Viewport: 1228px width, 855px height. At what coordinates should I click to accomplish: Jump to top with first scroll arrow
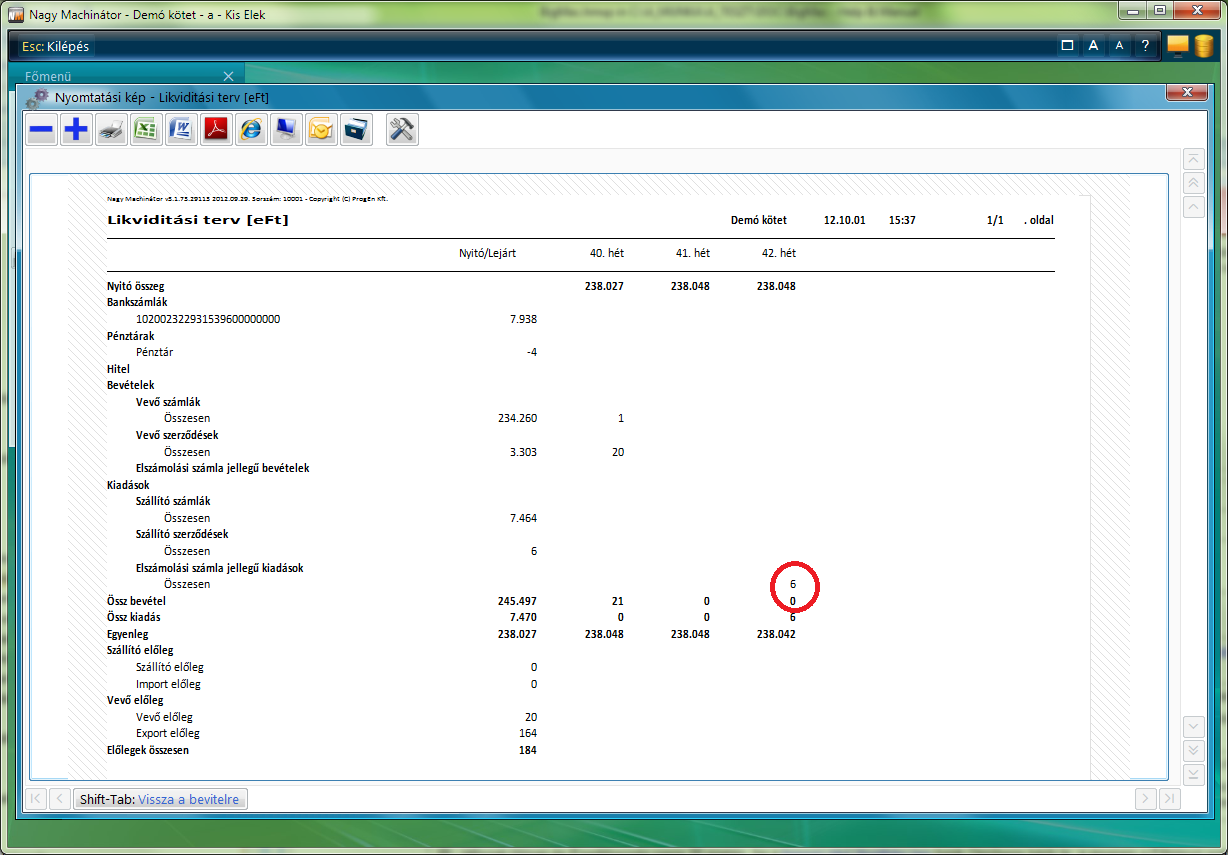pos(1193,160)
